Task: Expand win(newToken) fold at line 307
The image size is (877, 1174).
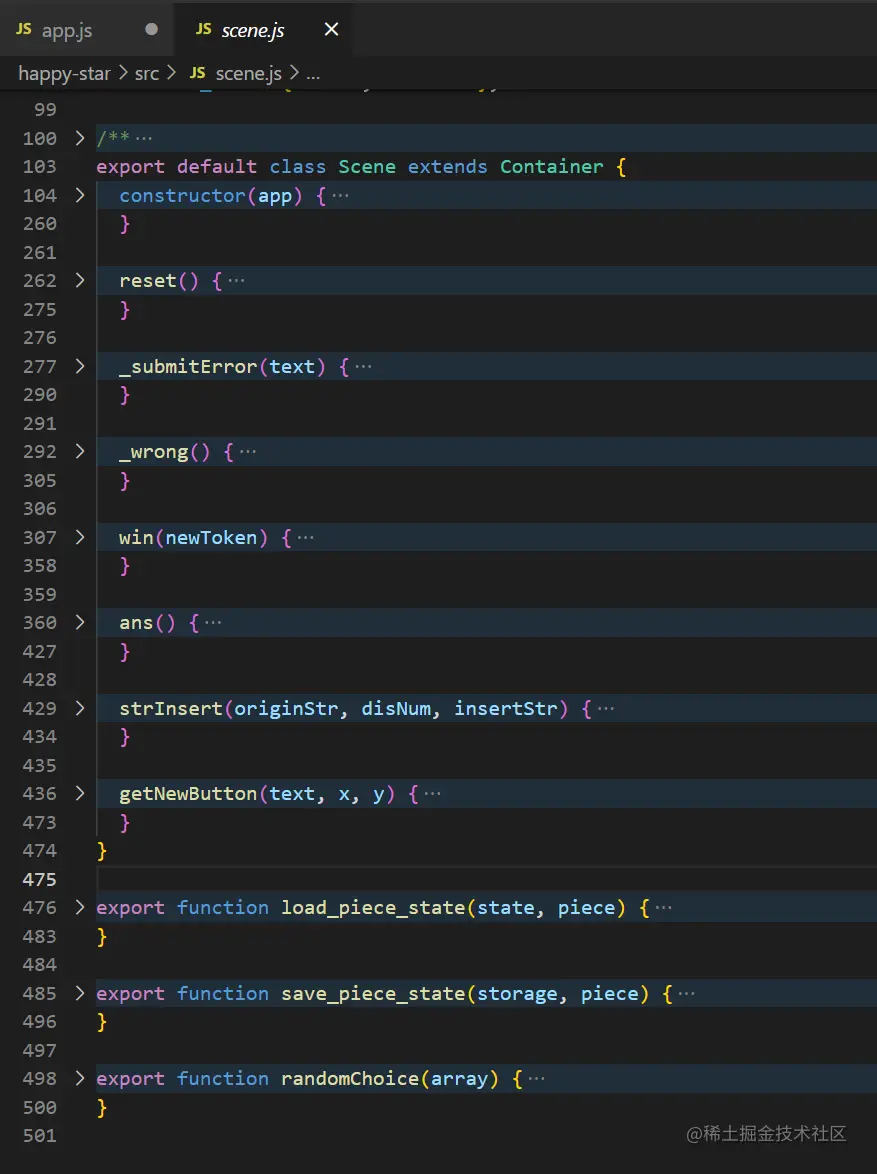Action: pyautogui.click(x=80, y=538)
